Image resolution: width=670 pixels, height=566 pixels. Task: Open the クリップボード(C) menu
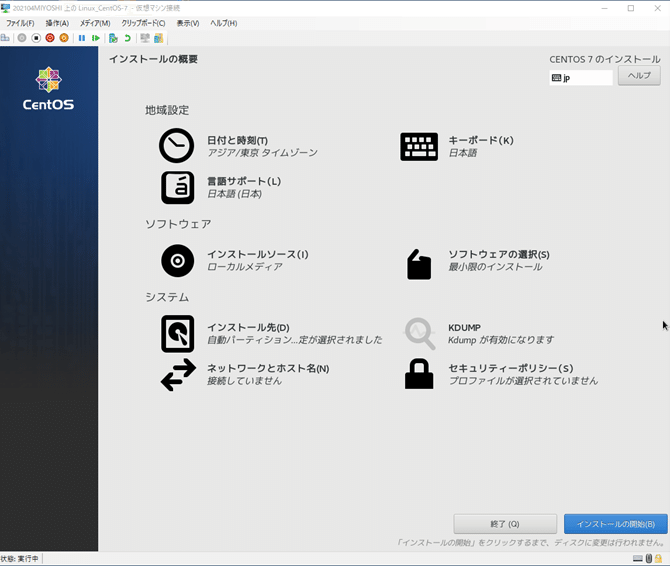pyautogui.click(x=143, y=23)
